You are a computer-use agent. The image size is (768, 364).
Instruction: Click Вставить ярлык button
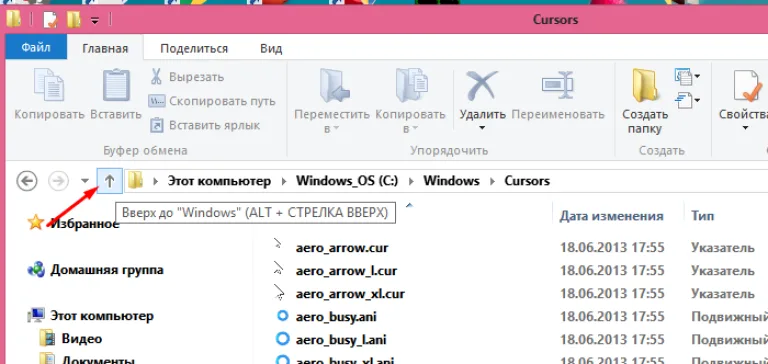pyautogui.click(x=204, y=125)
